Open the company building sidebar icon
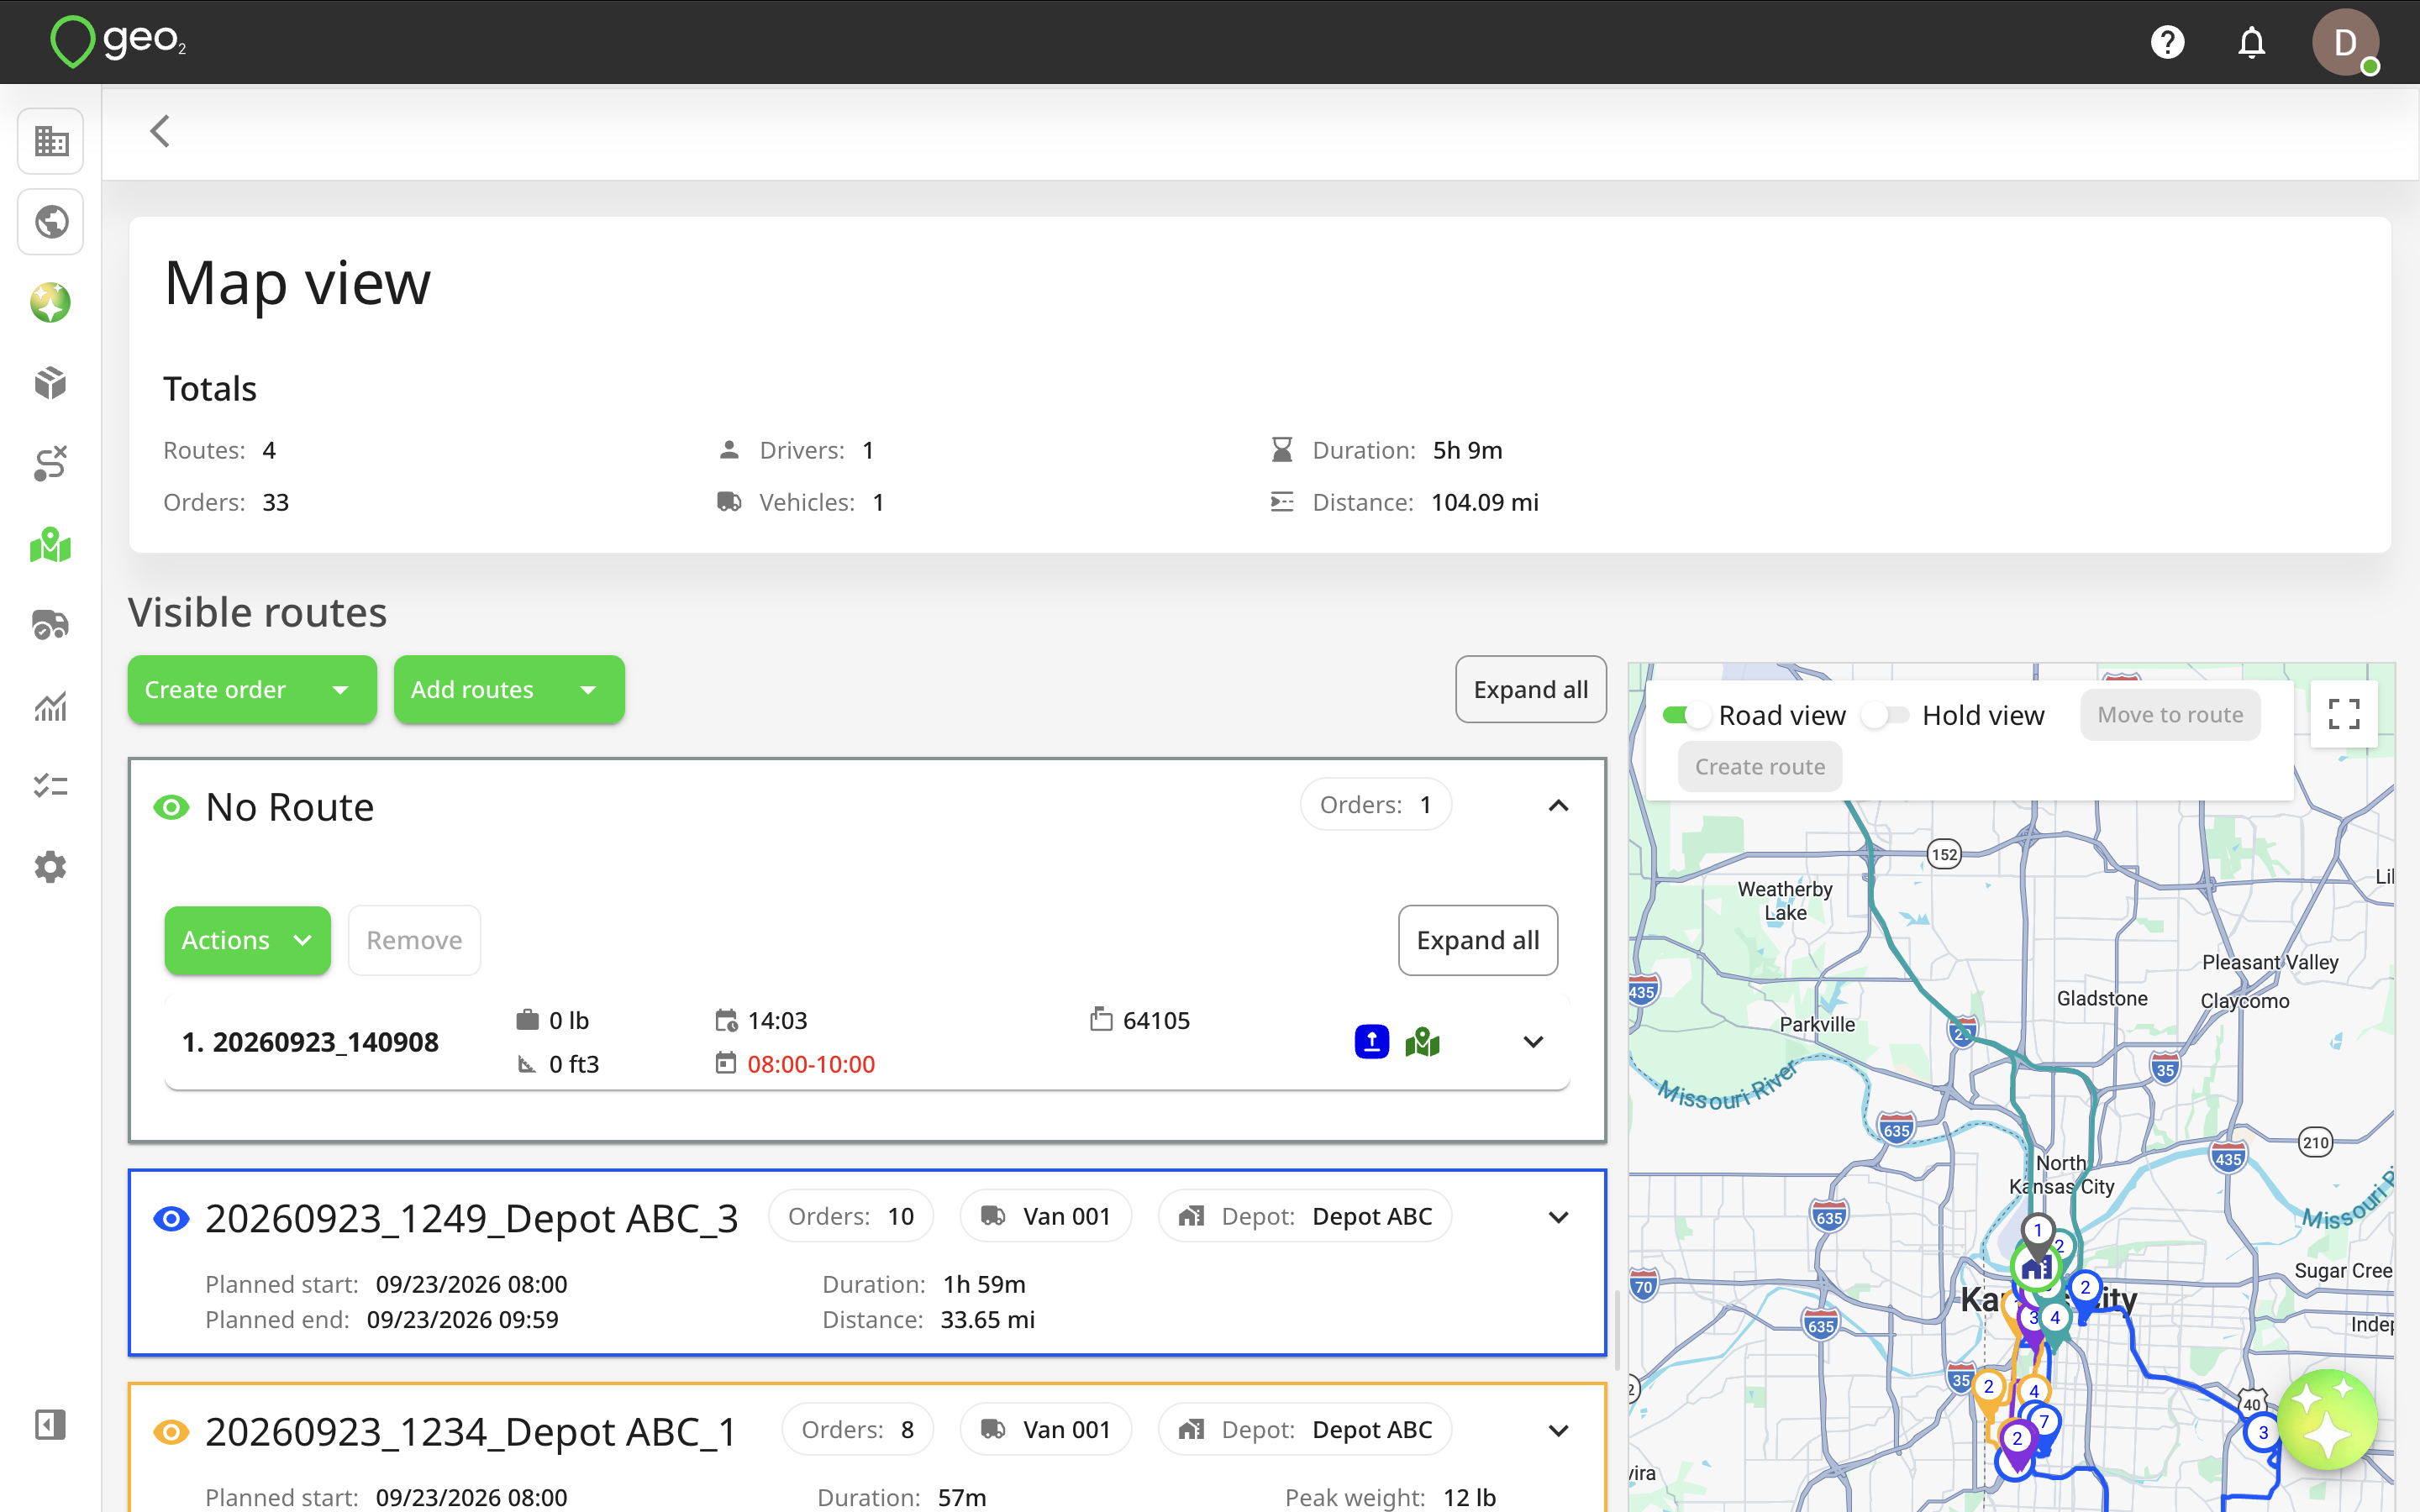The image size is (2420, 1512). [50, 141]
